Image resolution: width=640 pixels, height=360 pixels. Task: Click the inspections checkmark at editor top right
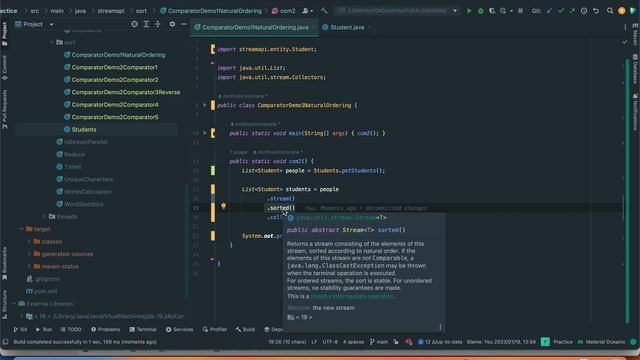pyautogui.click(x=625, y=42)
